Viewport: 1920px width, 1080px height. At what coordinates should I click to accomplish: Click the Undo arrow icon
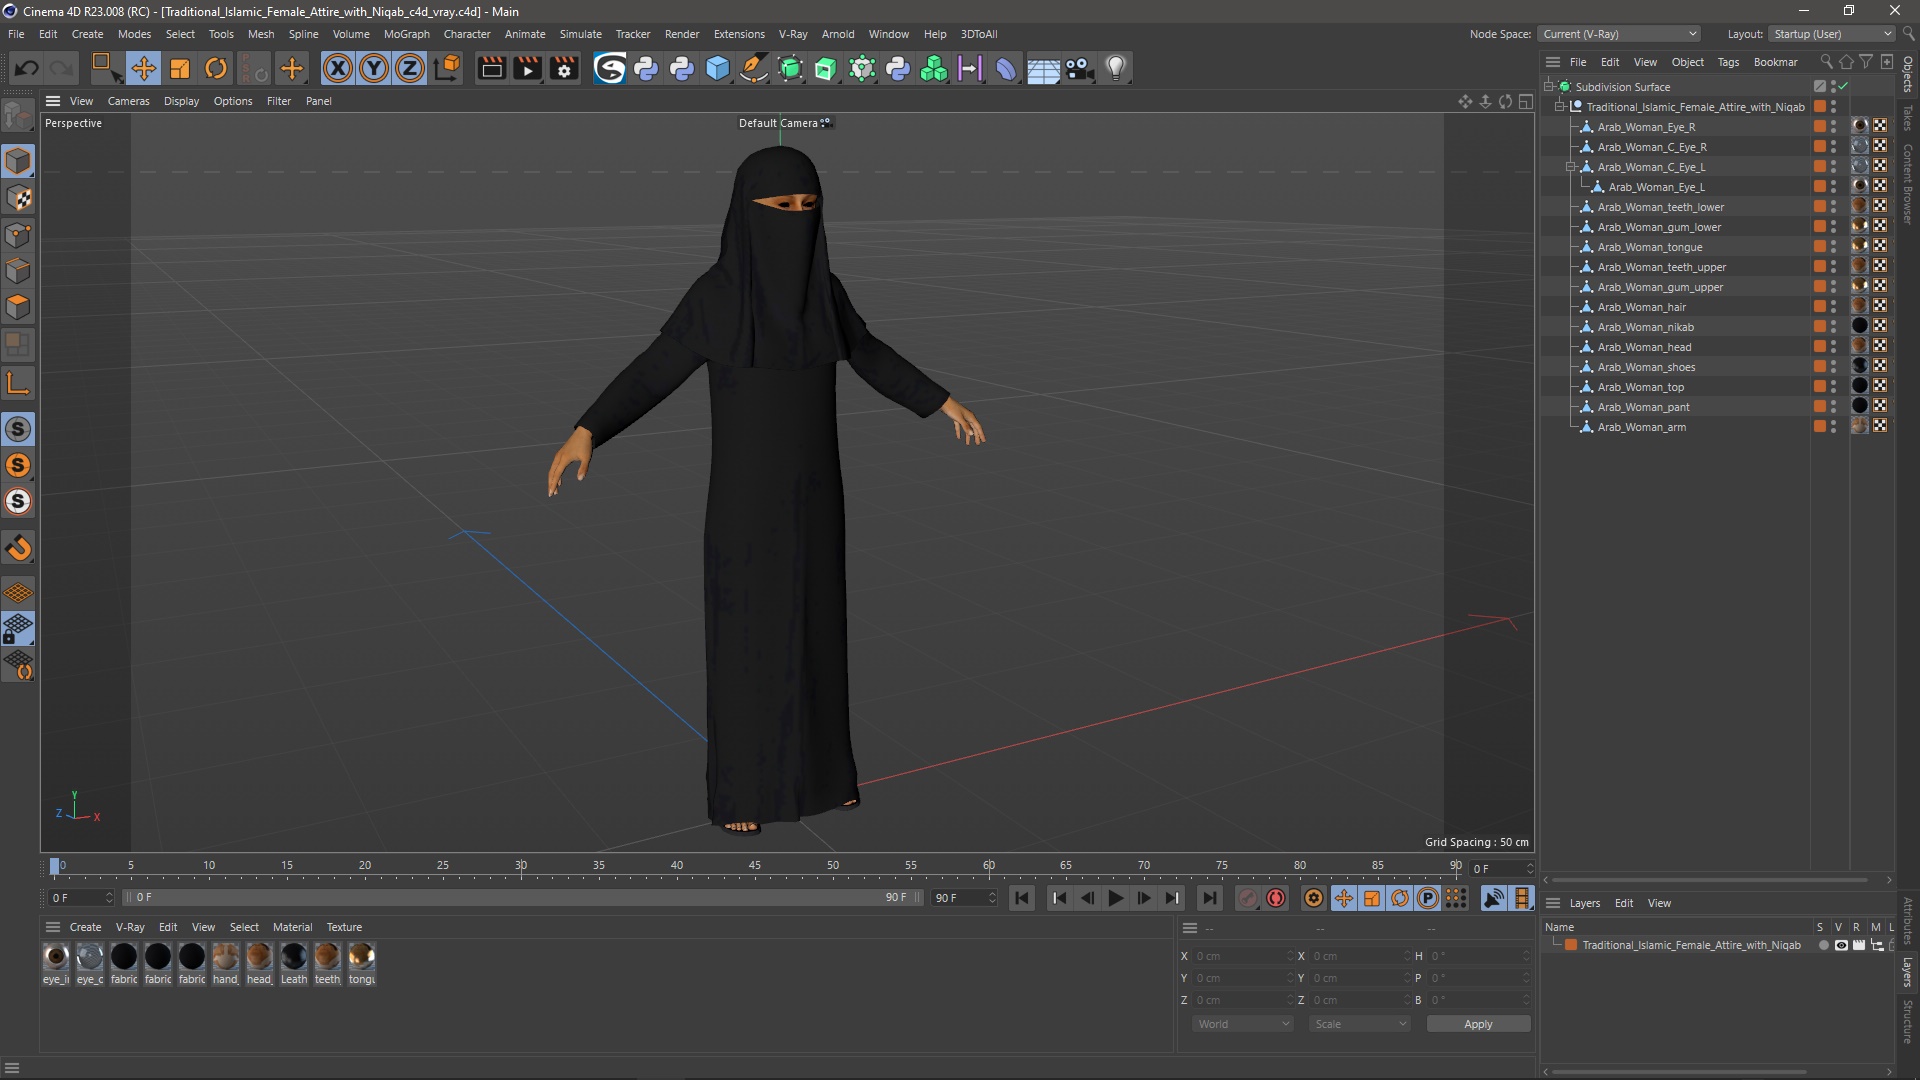[27, 68]
